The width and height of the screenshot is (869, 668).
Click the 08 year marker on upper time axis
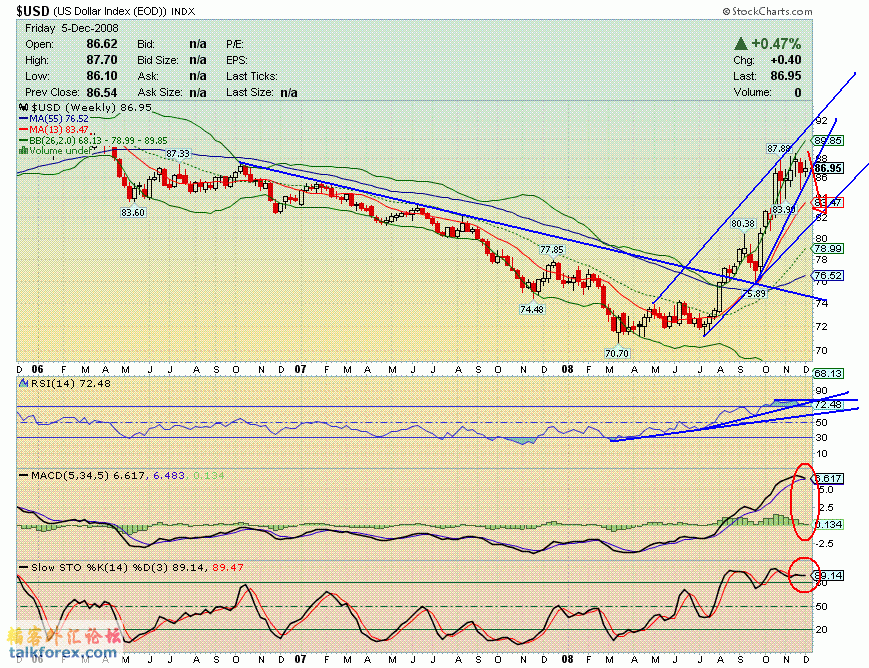[567, 369]
